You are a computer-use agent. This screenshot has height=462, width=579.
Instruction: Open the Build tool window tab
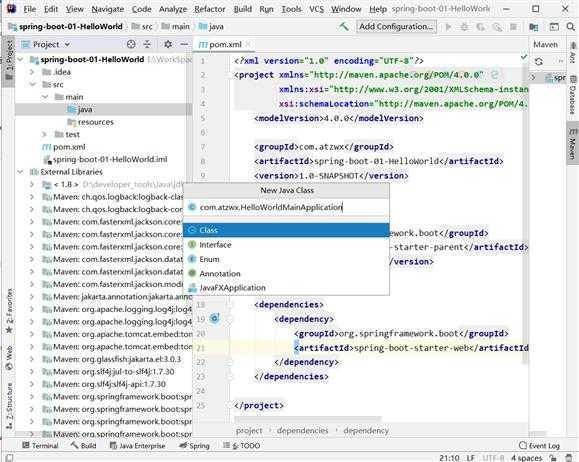pos(84,446)
